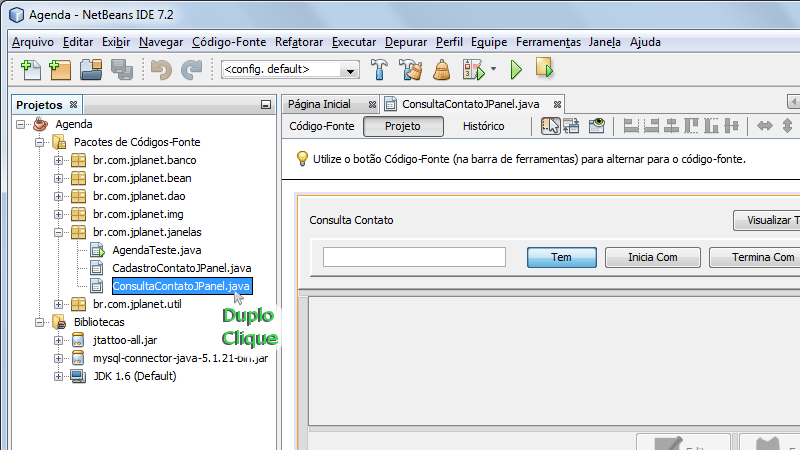
Task: Collapse the br.com.jplanet.janelas package
Action: [x=58, y=233]
